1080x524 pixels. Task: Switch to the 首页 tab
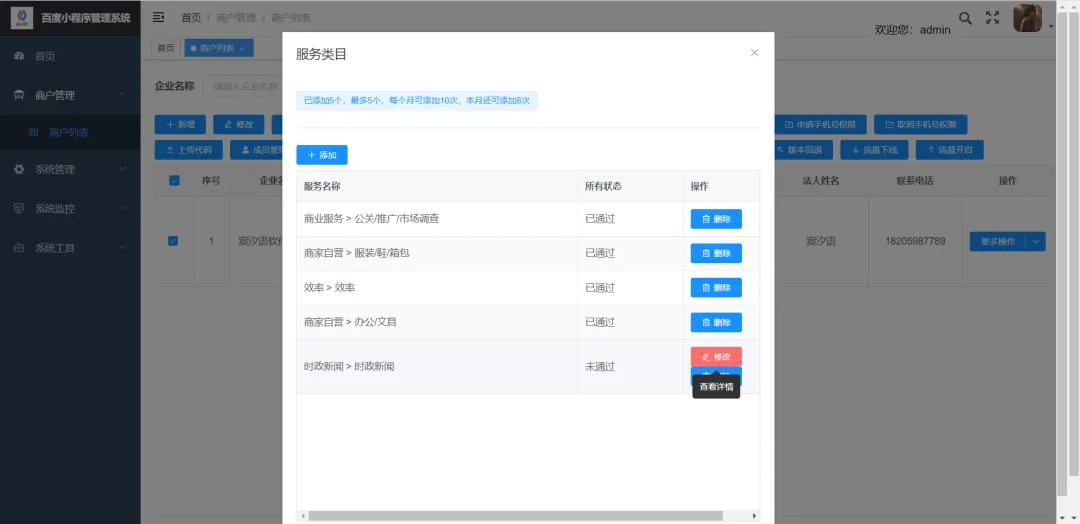(165, 48)
